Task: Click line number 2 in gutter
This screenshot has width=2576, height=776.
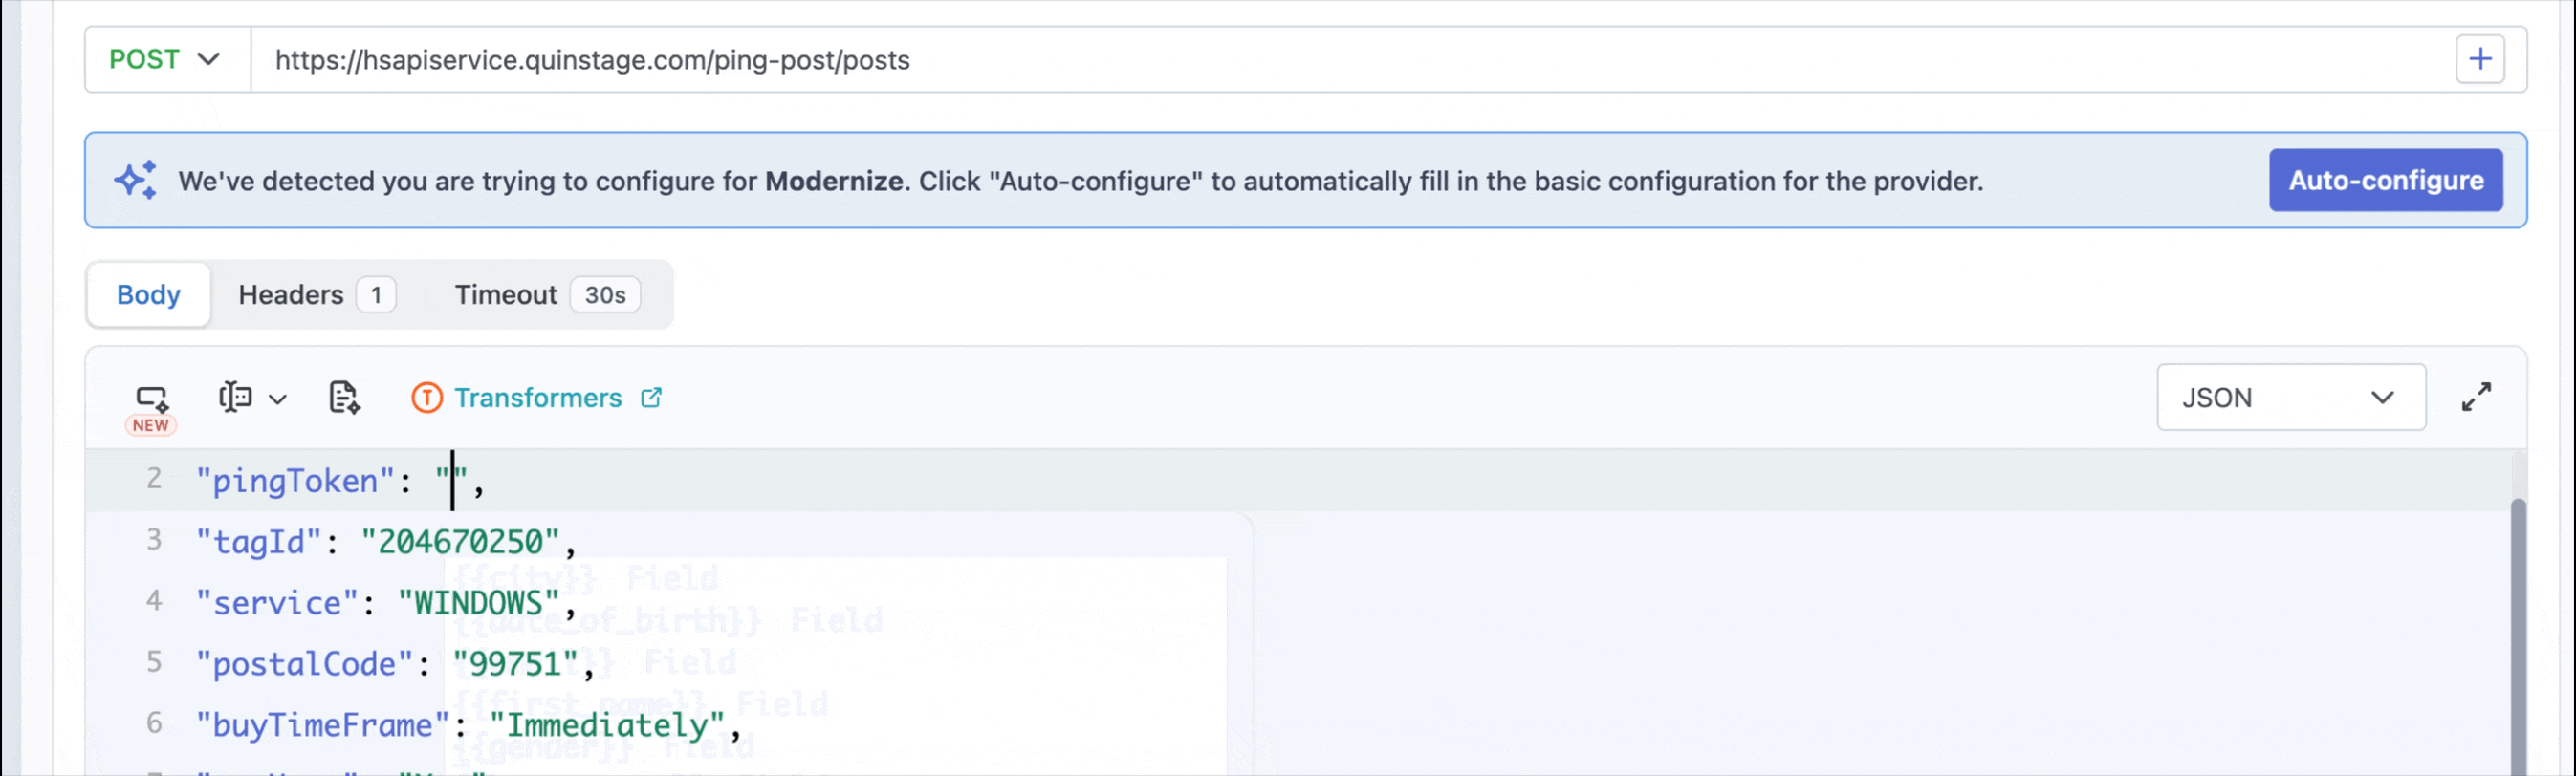Action: pyautogui.click(x=154, y=479)
